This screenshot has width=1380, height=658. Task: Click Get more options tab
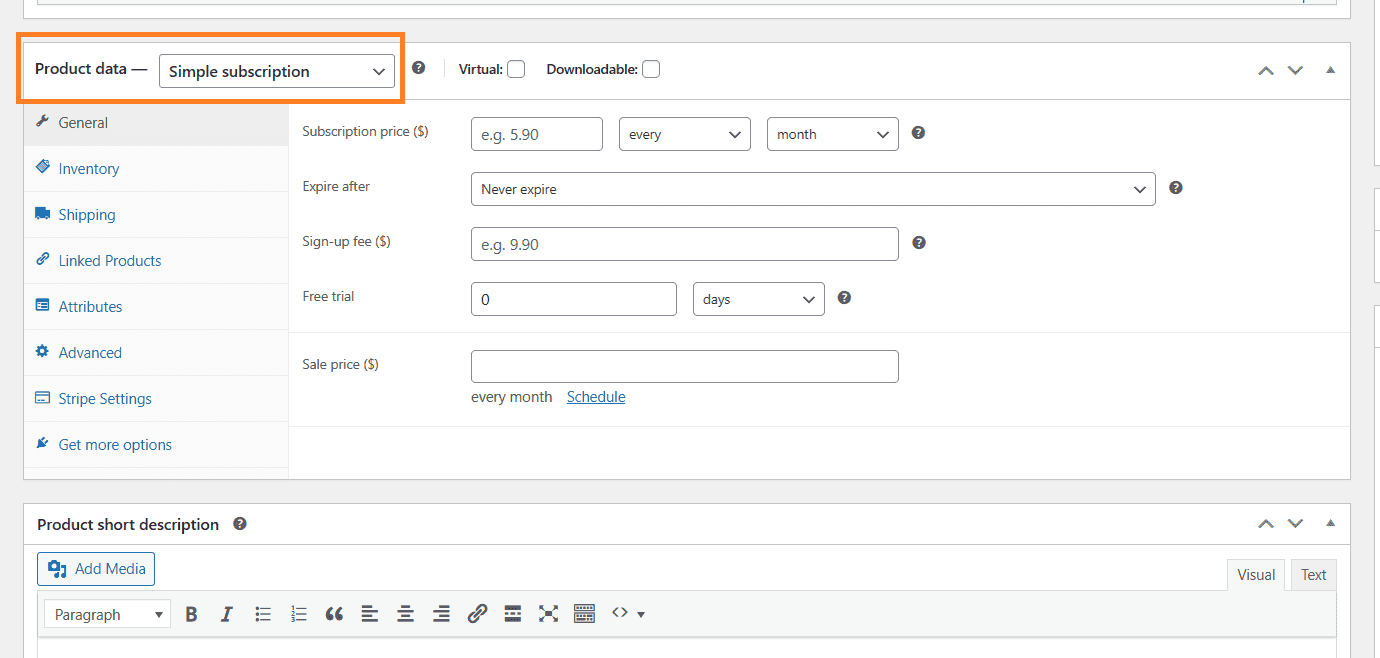[x=156, y=445]
